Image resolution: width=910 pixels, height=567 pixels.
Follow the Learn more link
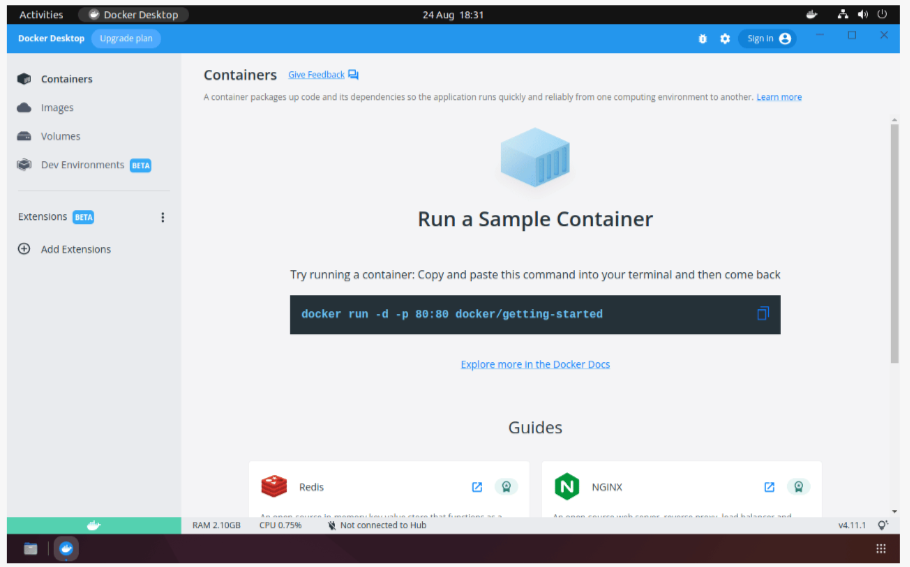[779, 97]
